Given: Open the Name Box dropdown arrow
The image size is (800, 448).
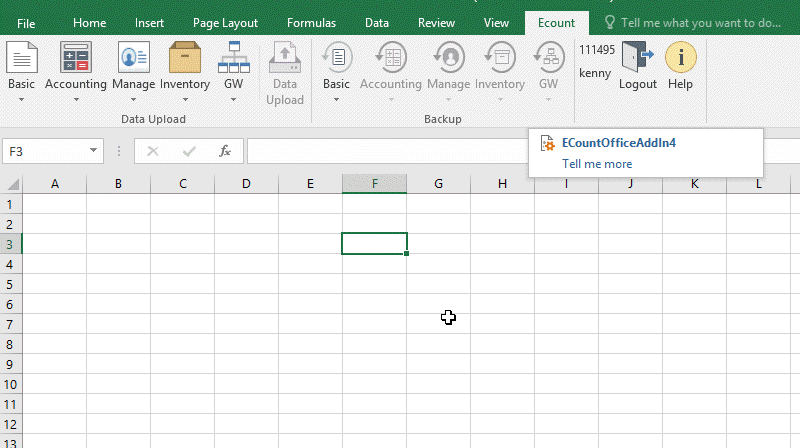Looking at the screenshot, I should click(x=93, y=151).
